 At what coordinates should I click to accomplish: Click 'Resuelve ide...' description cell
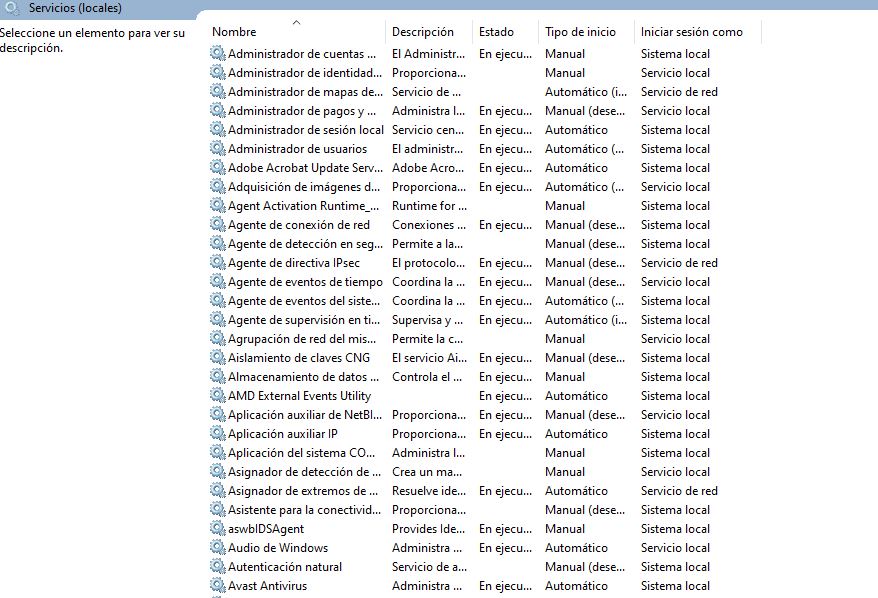click(x=429, y=491)
